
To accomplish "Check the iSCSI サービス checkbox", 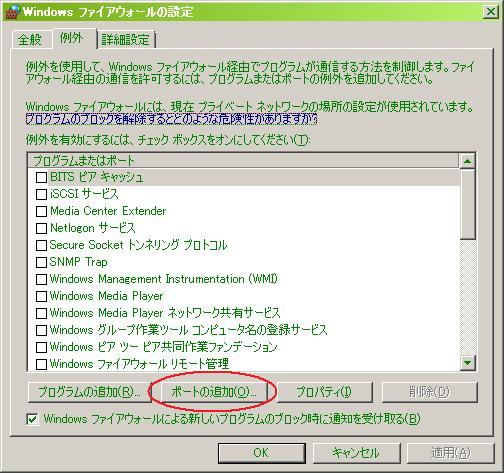I will pyautogui.click(x=41, y=194).
